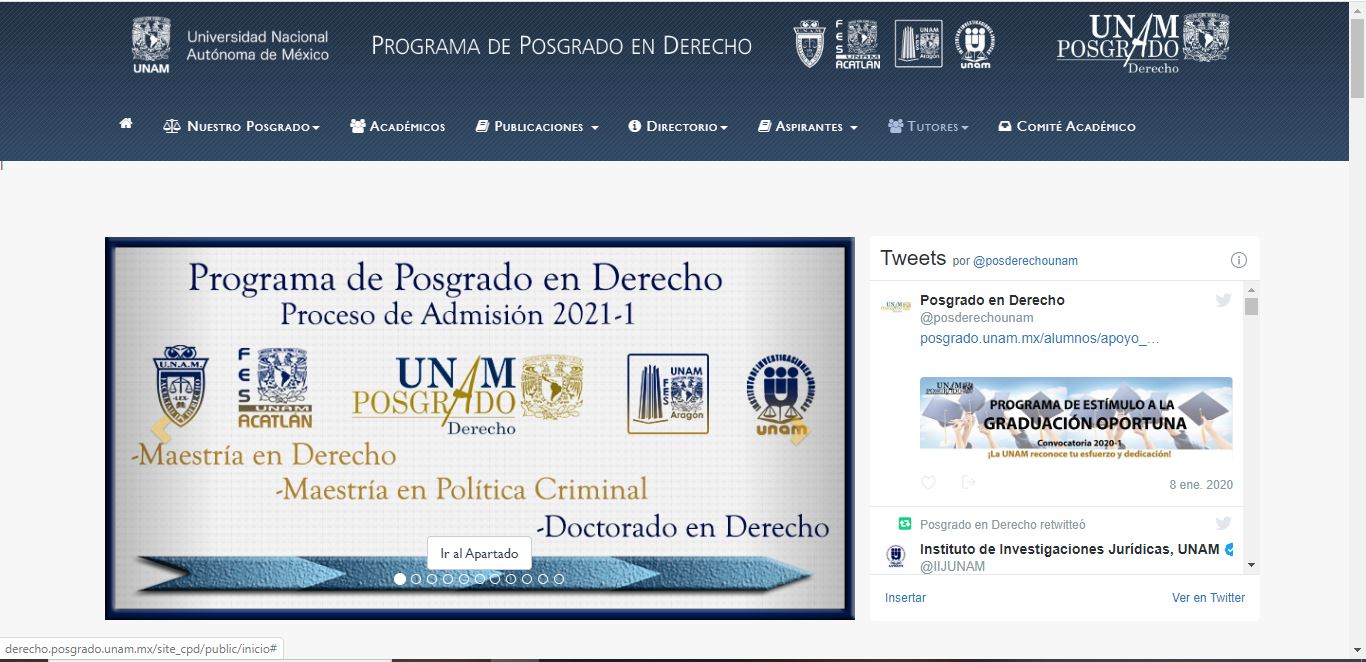This screenshot has height=662, width=1366.
Task: Expand the Nuestro Posgrado dropdown menu
Action: coord(242,127)
